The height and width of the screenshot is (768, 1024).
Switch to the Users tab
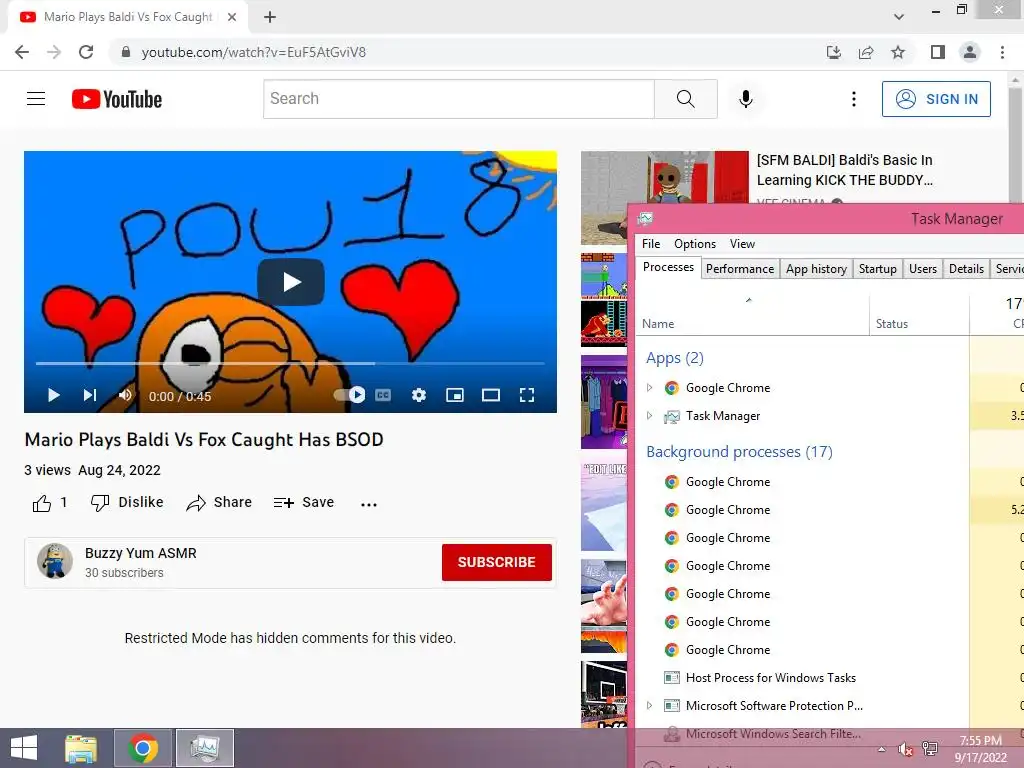coord(923,268)
